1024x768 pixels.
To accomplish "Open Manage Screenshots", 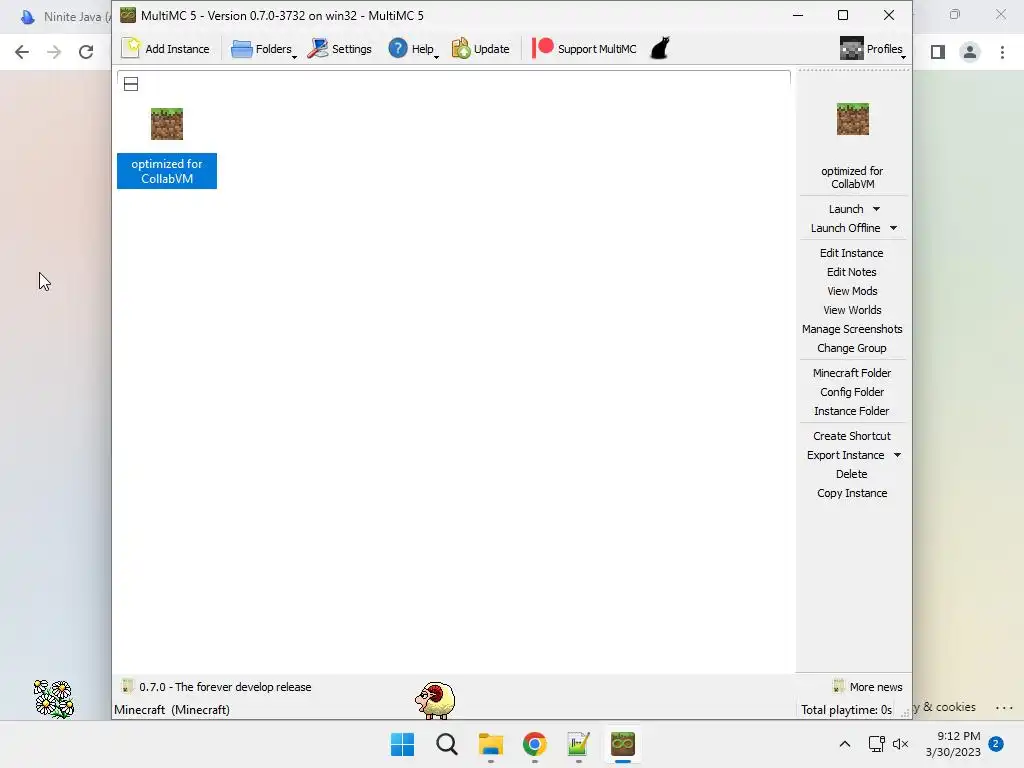I will [x=852, y=328].
